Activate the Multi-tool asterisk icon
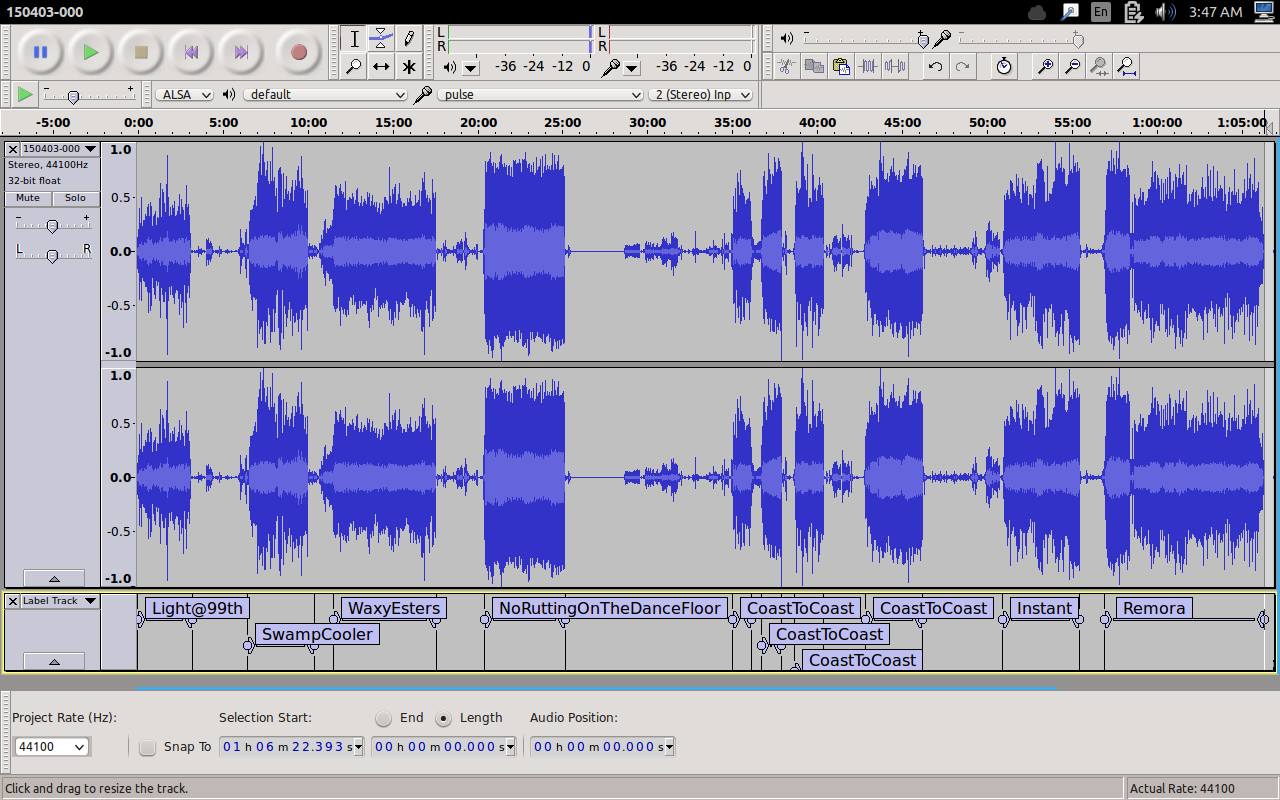Screen dimensions: 1280x800 (409, 67)
